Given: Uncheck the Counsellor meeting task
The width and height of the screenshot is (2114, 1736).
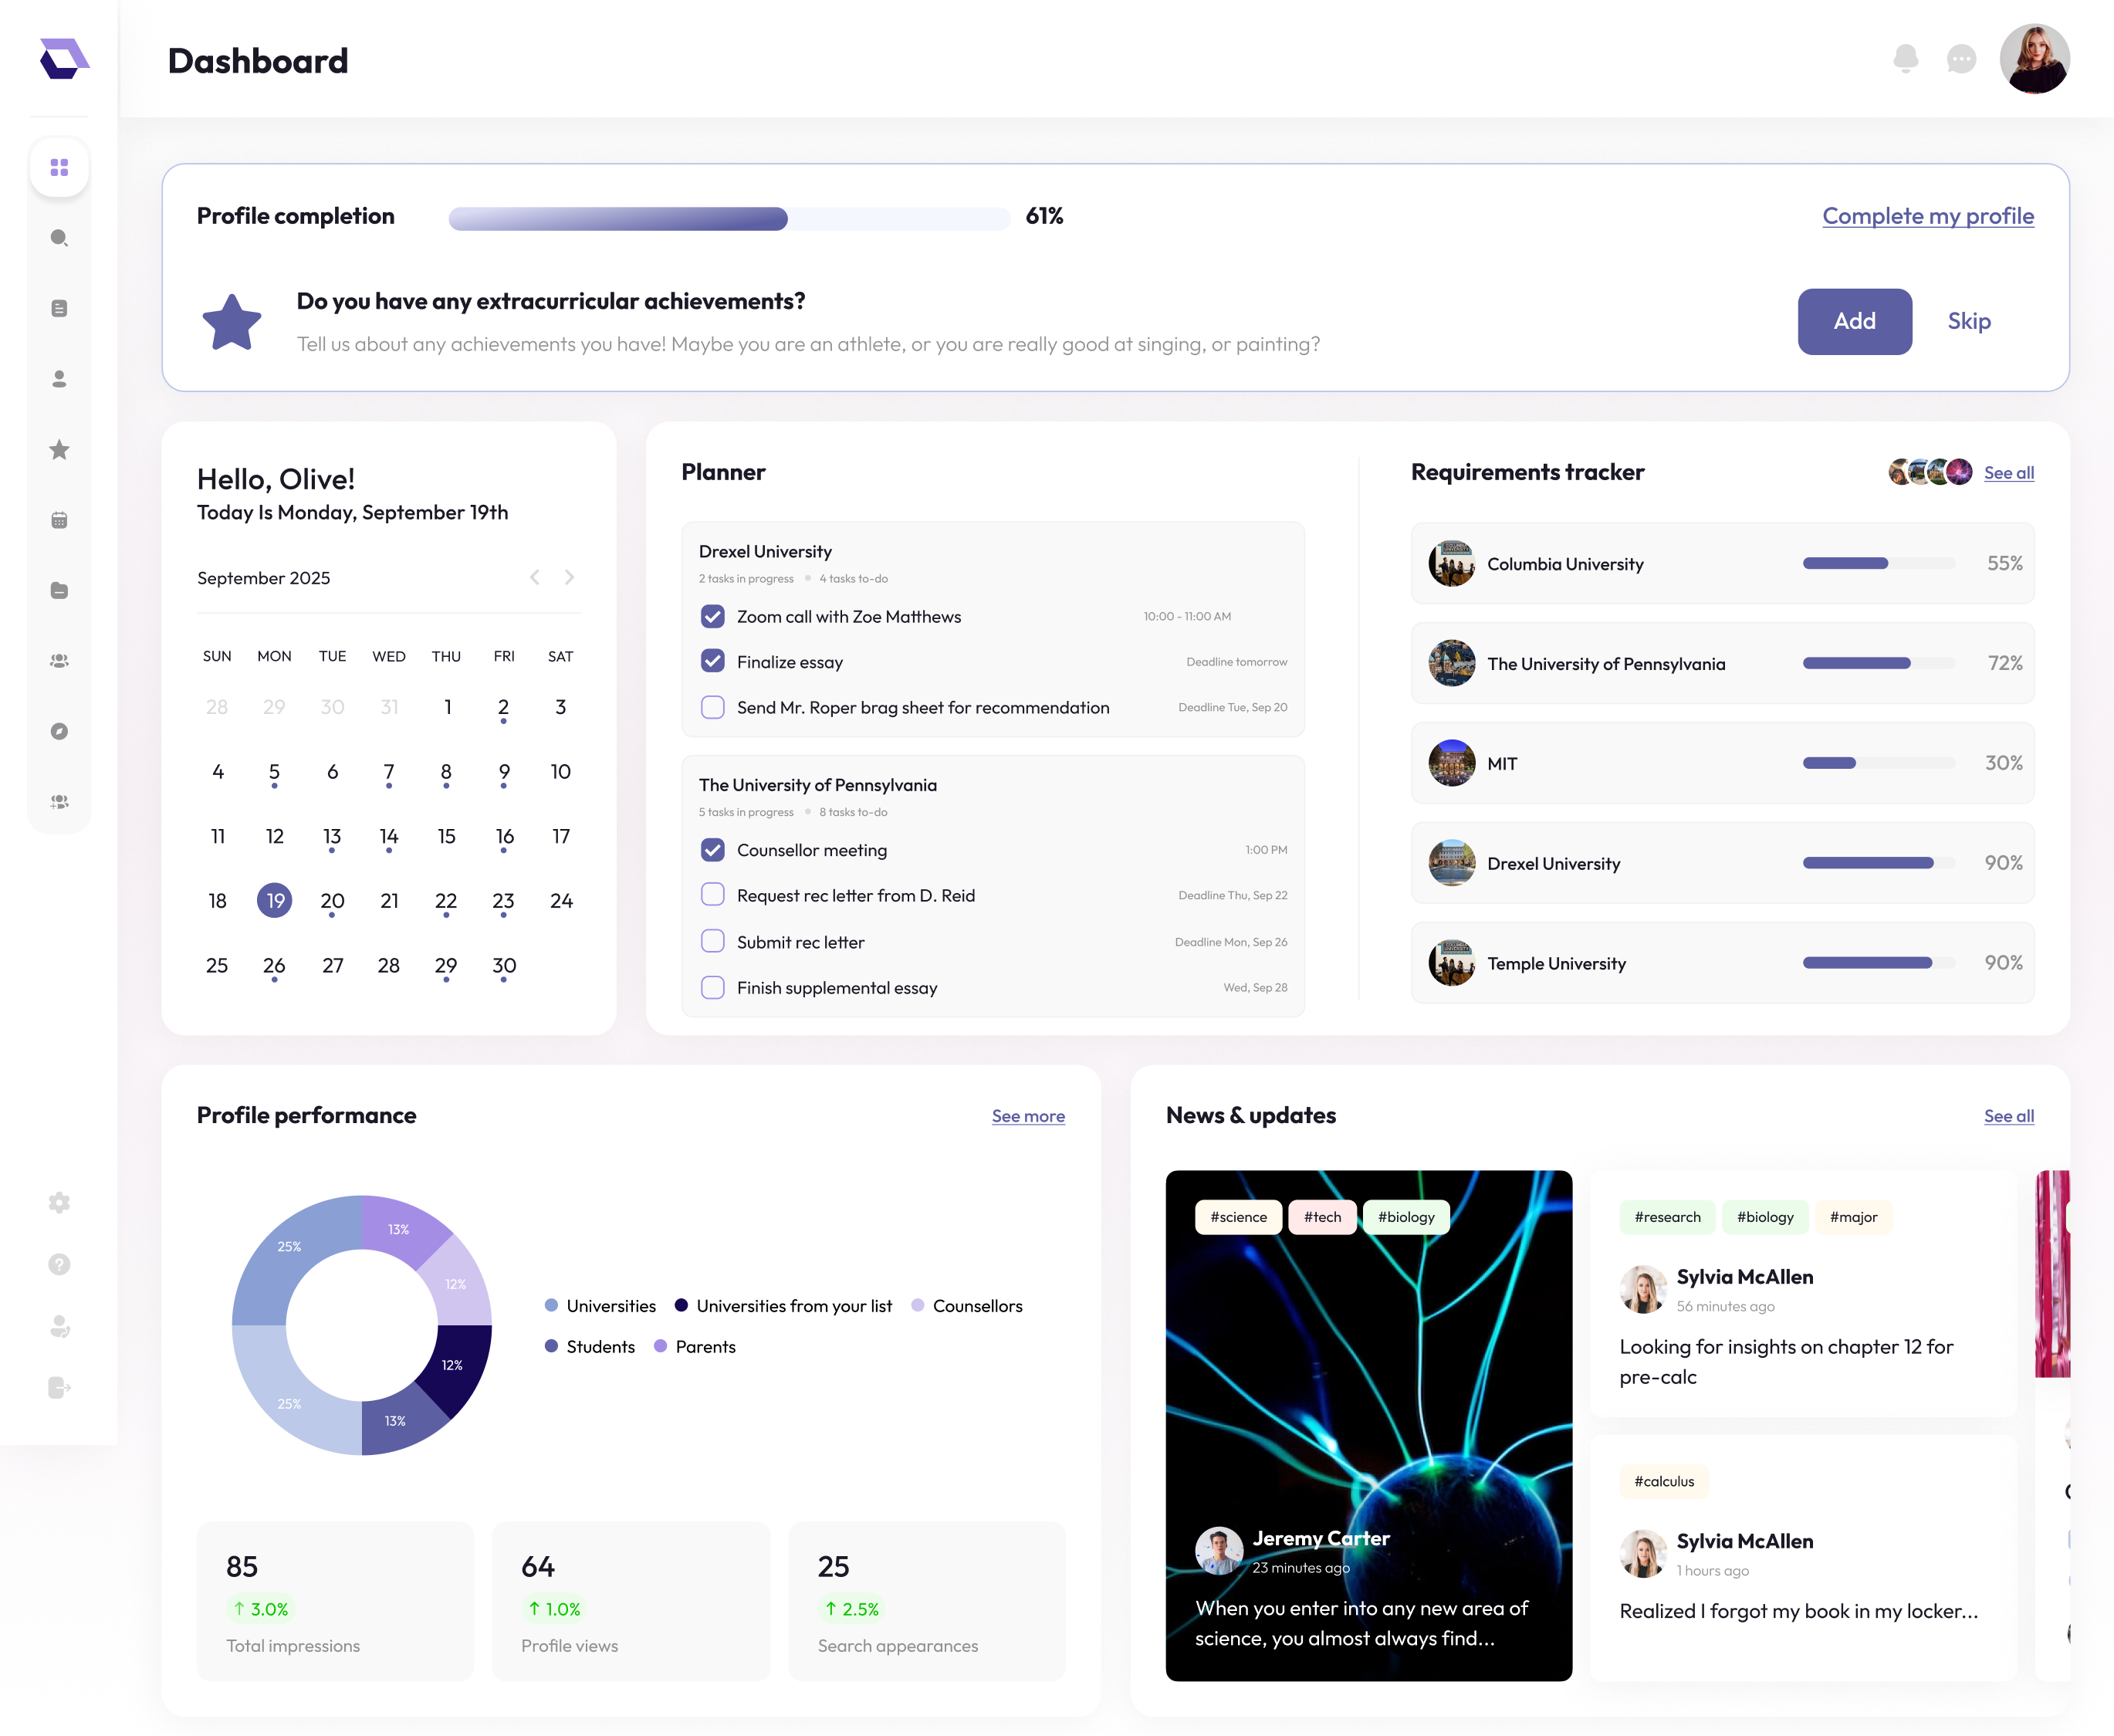Looking at the screenshot, I should click(x=713, y=850).
